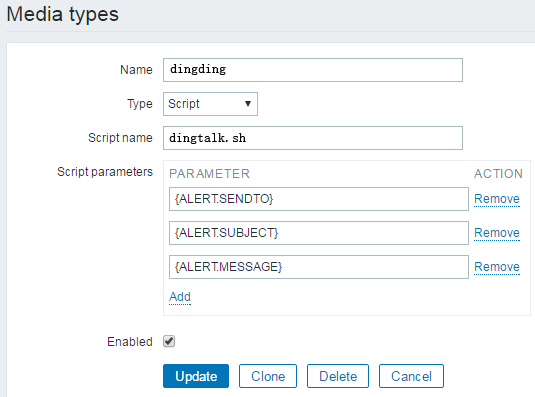535x397 pixels.
Task: Click the Enabled label text
Action: pos(130,341)
